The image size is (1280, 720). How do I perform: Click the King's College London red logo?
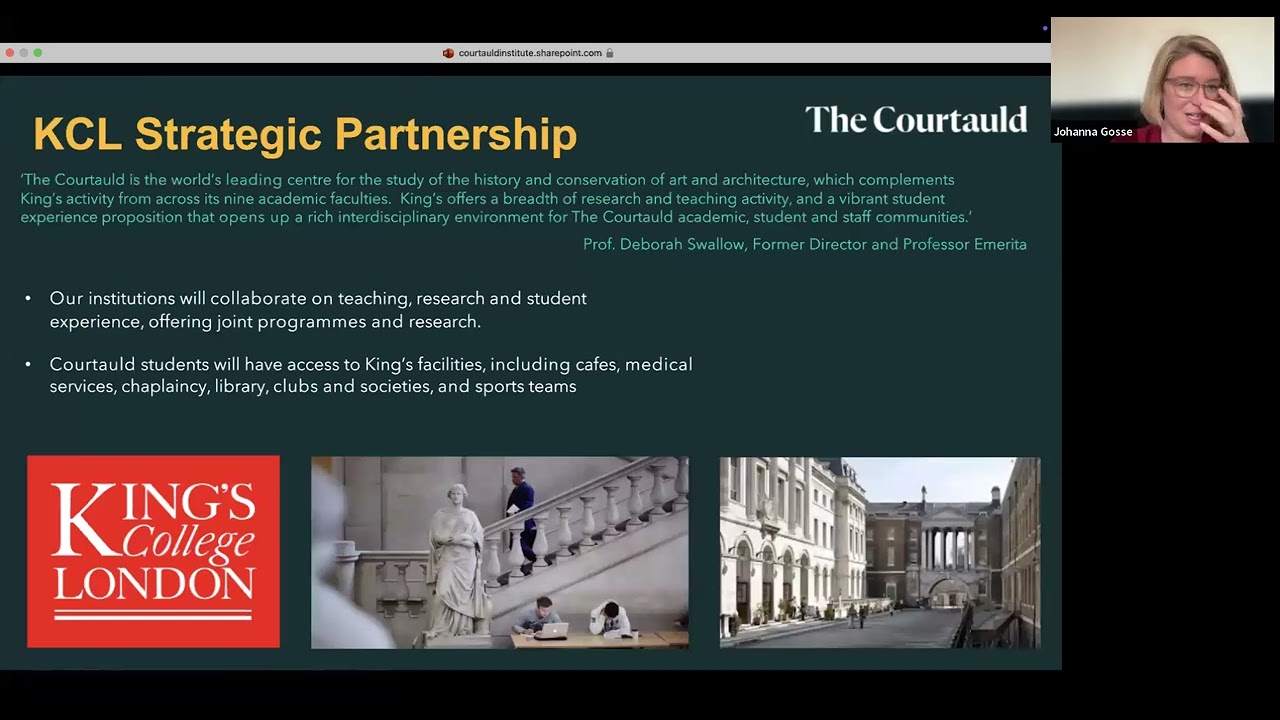pyautogui.click(x=153, y=551)
